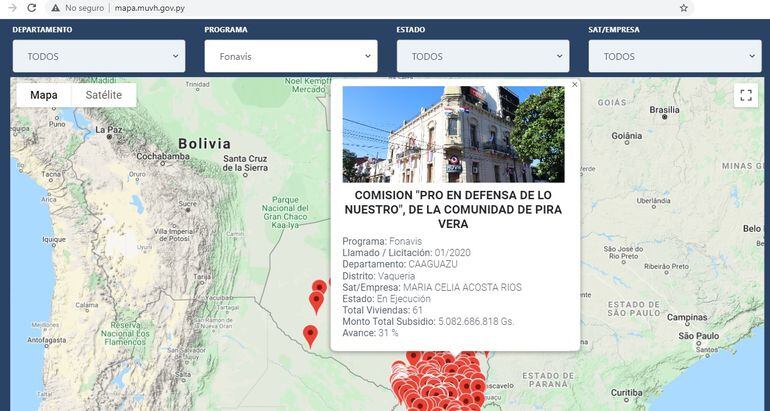Click the Antofagasta city label
770x411 pixels.
46,340
